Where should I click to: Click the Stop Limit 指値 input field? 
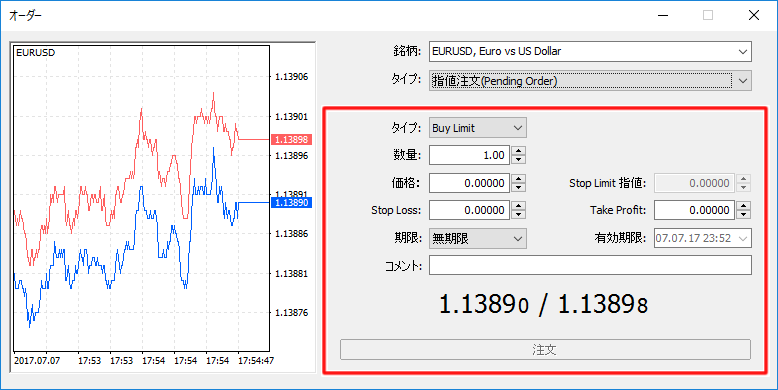pyautogui.click(x=694, y=183)
